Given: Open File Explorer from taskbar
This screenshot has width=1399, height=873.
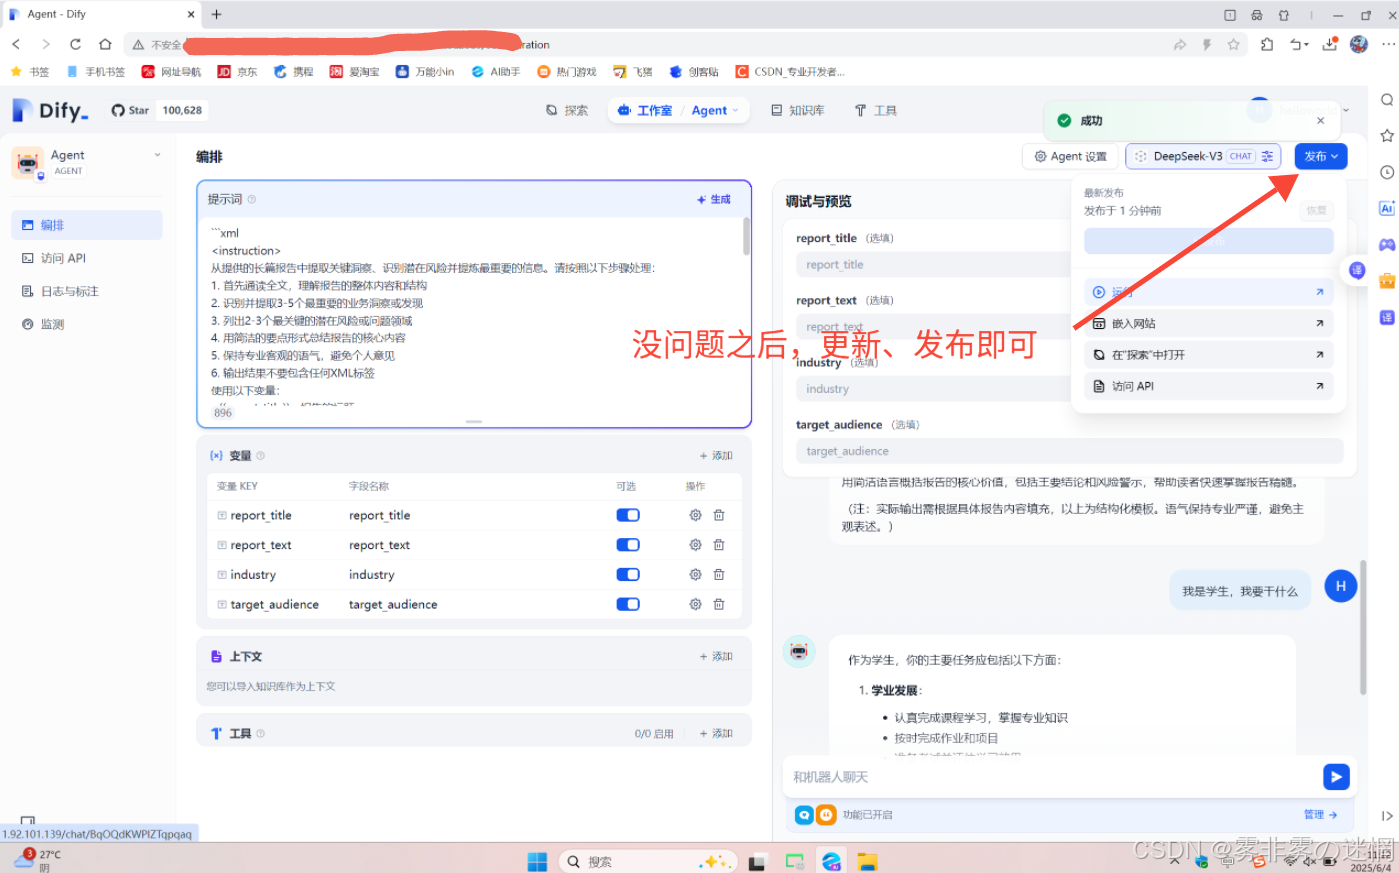Looking at the screenshot, I should (867, 861).
